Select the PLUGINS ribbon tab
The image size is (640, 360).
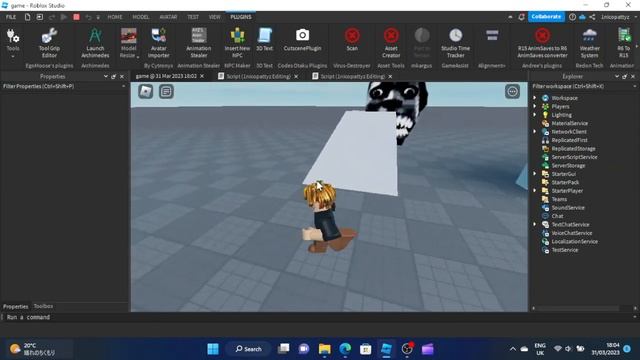(x=241, y=17)
